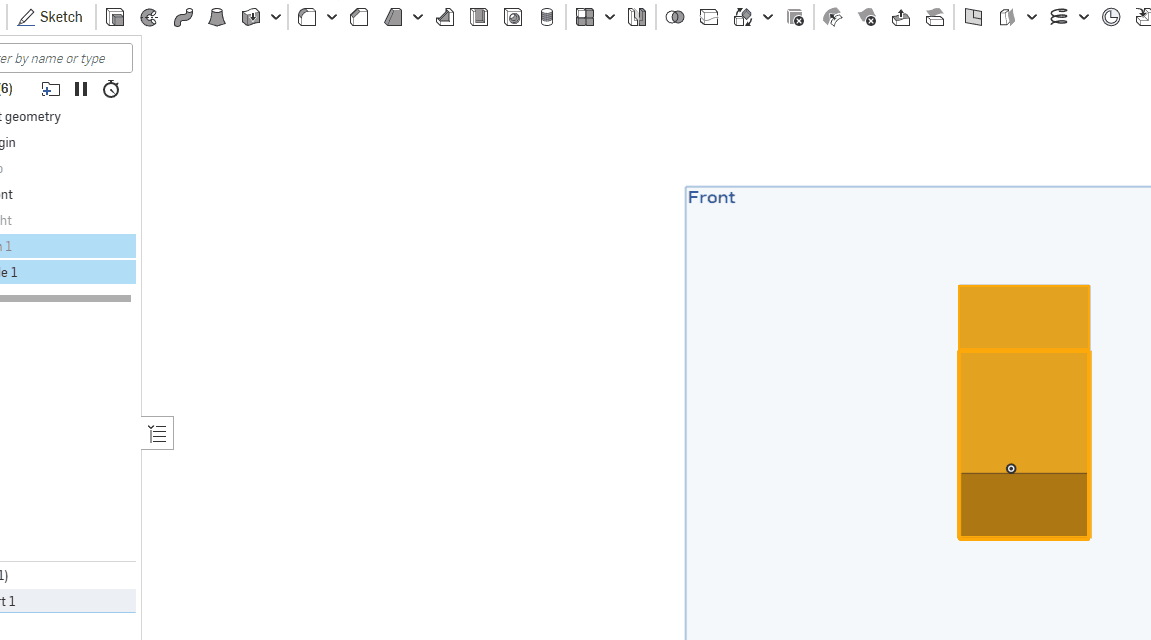Viewport: 1151px width, 640px height.
Task: Select the Chamfer tool
Action: 359,17
